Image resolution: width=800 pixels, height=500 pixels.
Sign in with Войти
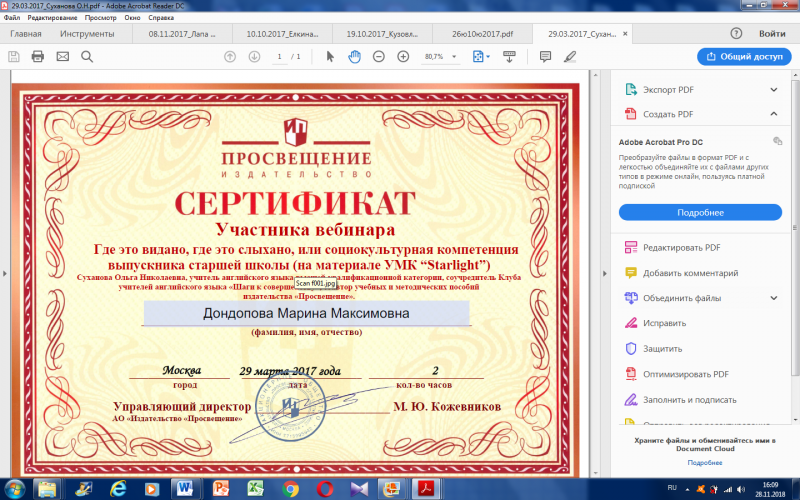772,34
